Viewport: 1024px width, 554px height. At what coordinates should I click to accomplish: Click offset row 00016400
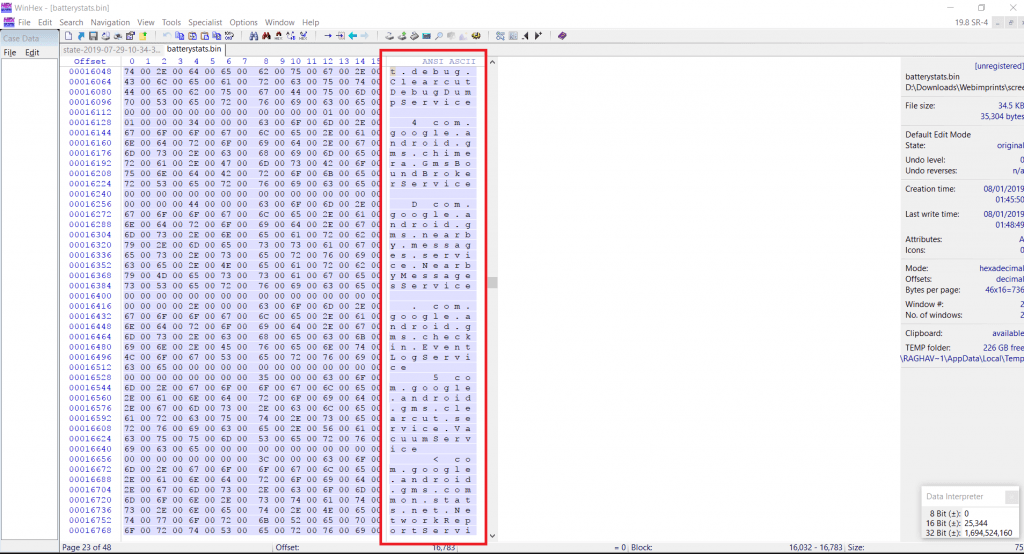click(x=90, y=296)
